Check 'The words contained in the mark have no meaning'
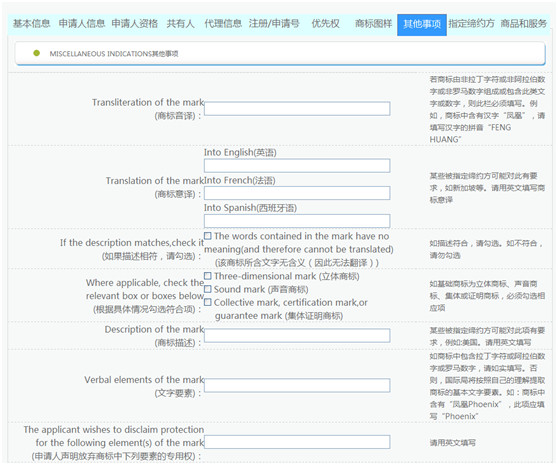This screenshot has height=465, width=558. coord(208,236)
